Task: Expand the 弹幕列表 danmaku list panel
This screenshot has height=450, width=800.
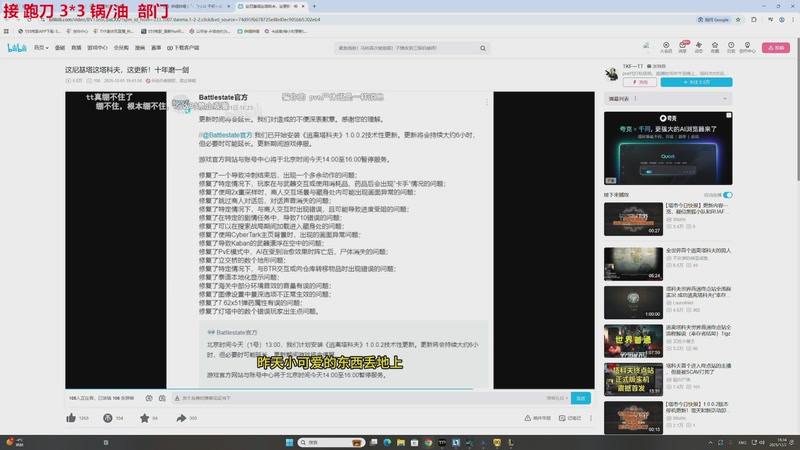Action: click(x=725, y=98)
